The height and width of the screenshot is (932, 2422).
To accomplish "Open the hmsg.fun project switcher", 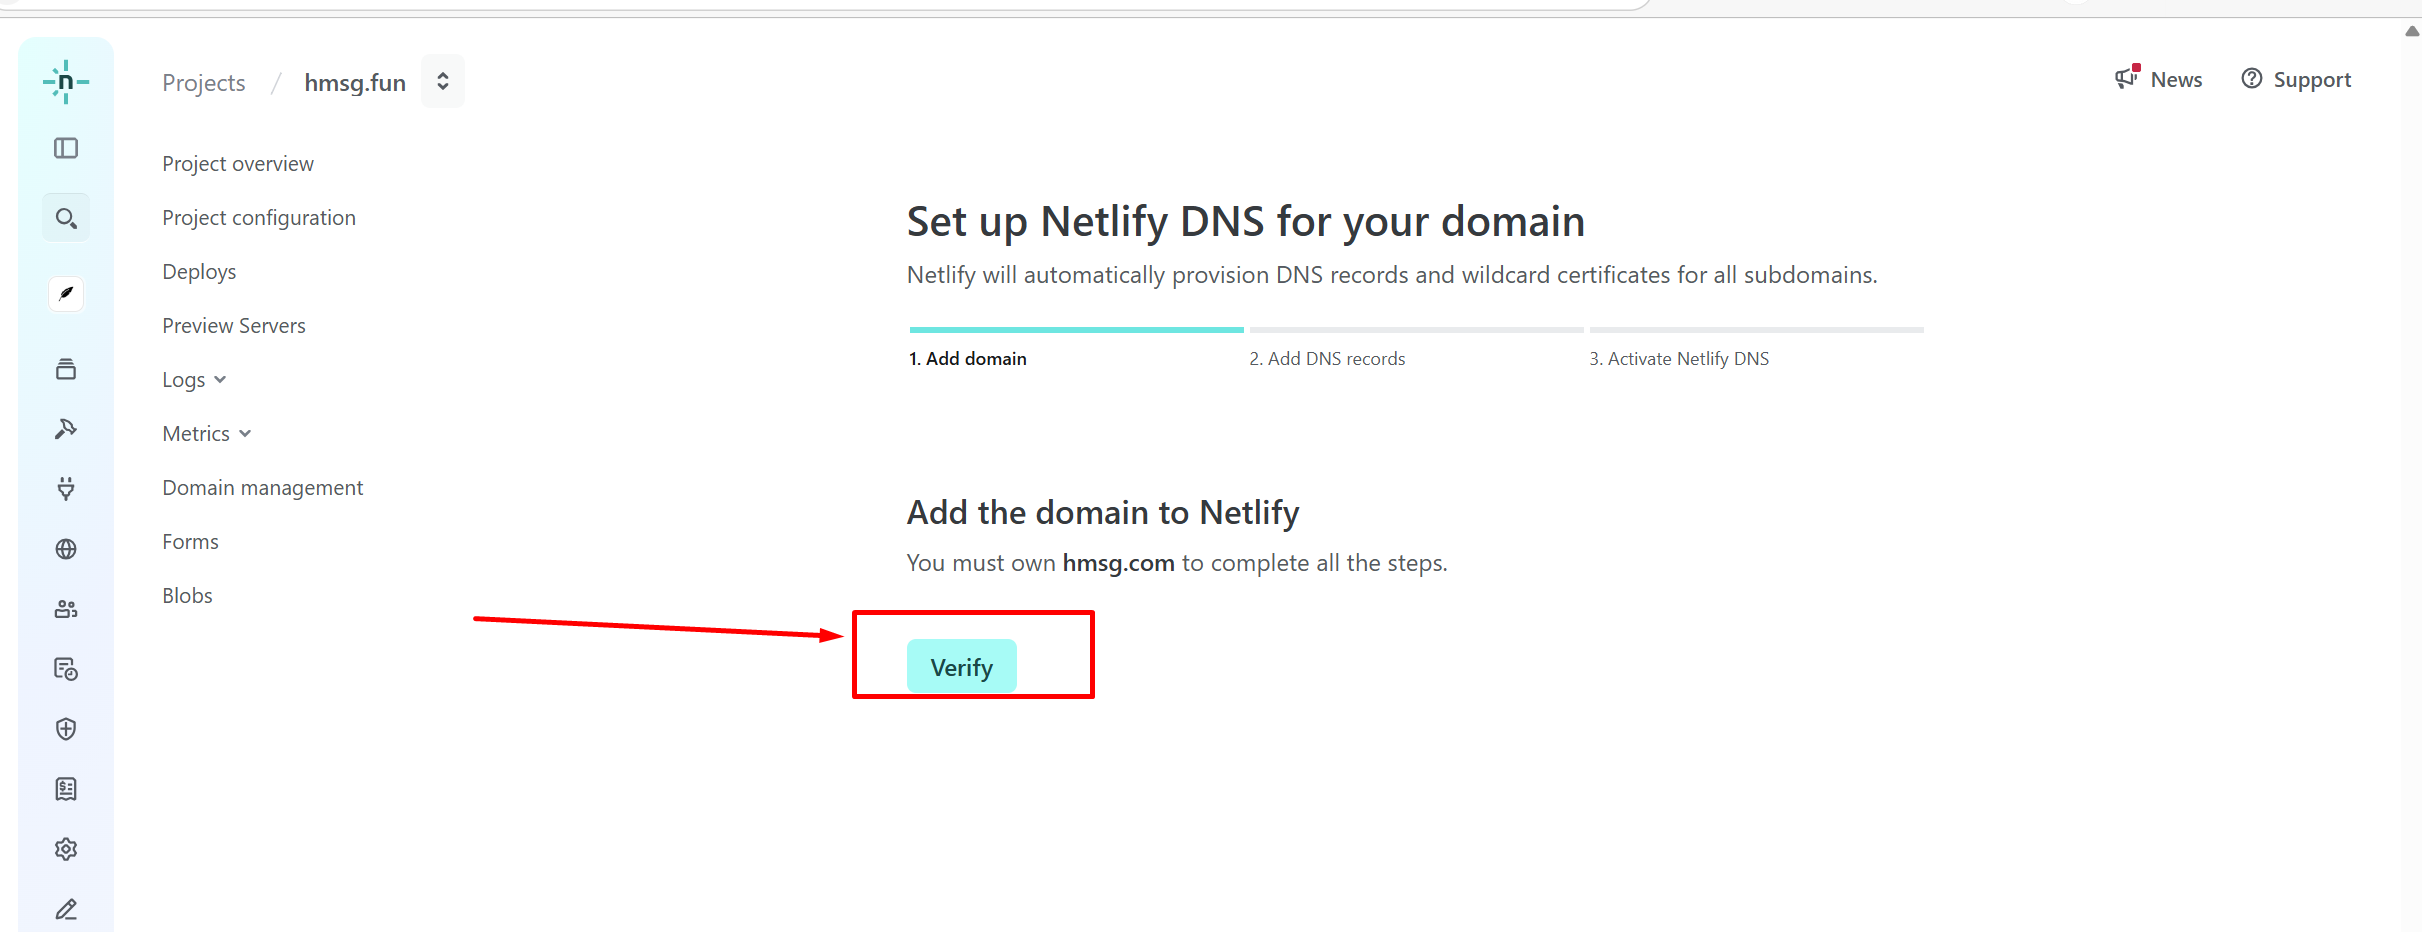I will click(442, 82).
